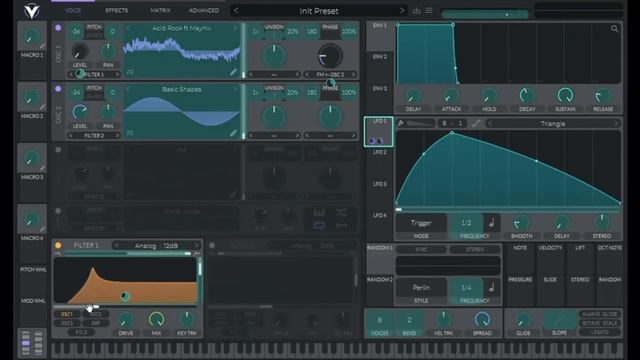Open the save preset icon

(416, 11)
